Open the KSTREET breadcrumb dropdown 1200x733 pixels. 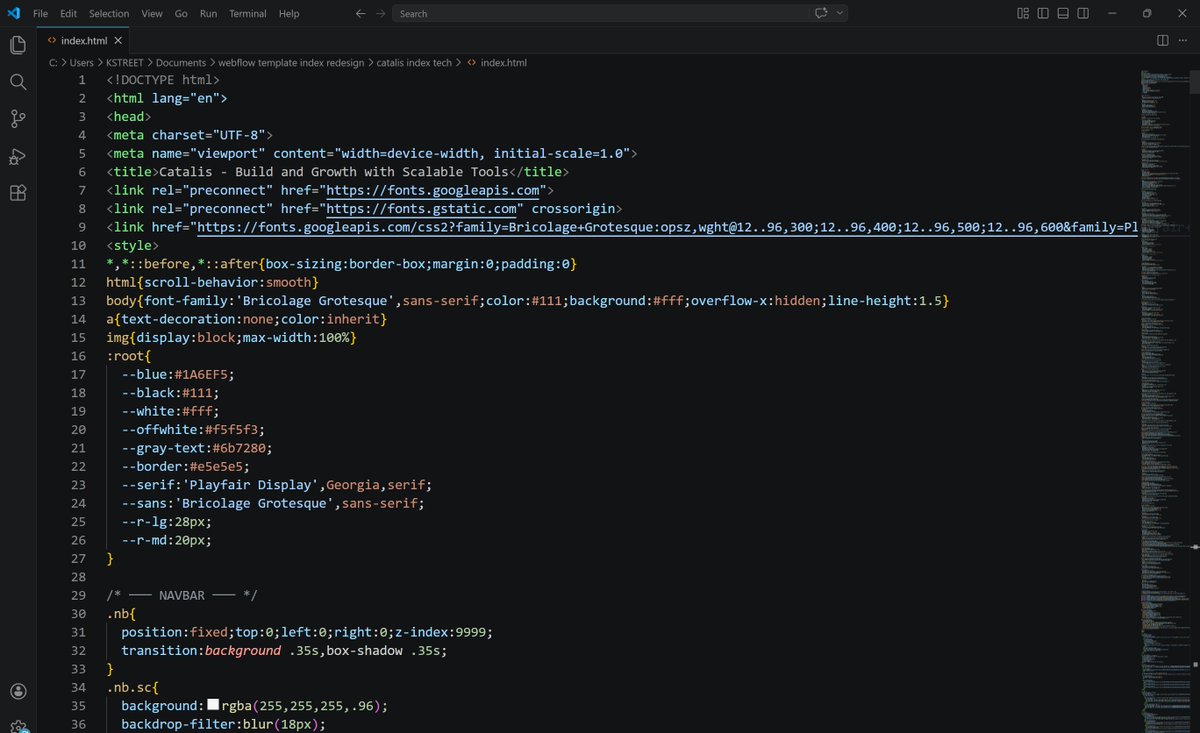(125, 62)
